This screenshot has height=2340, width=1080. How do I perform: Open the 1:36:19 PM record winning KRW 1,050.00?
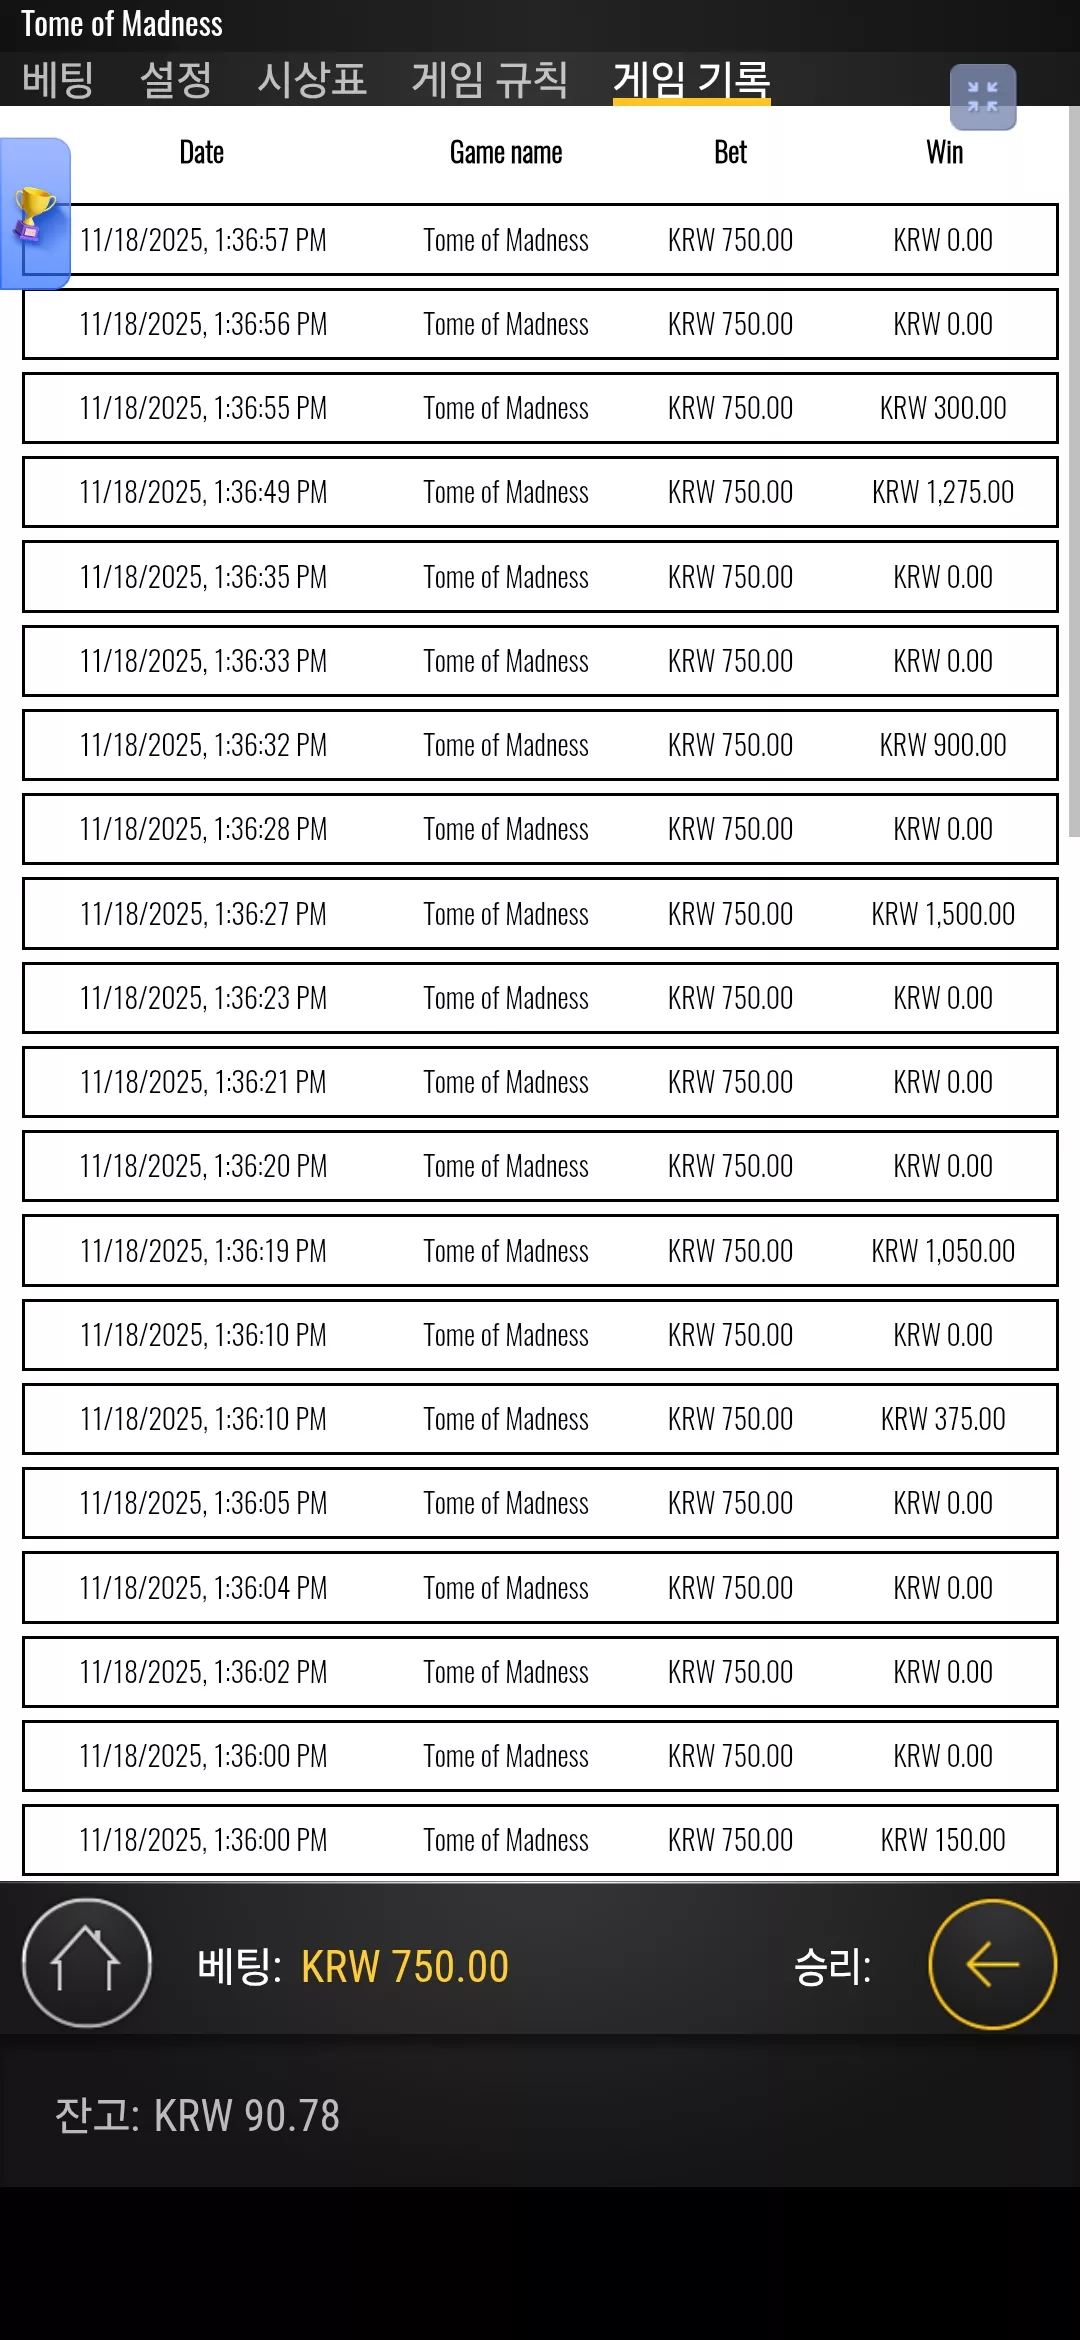tap(540, 1250)
